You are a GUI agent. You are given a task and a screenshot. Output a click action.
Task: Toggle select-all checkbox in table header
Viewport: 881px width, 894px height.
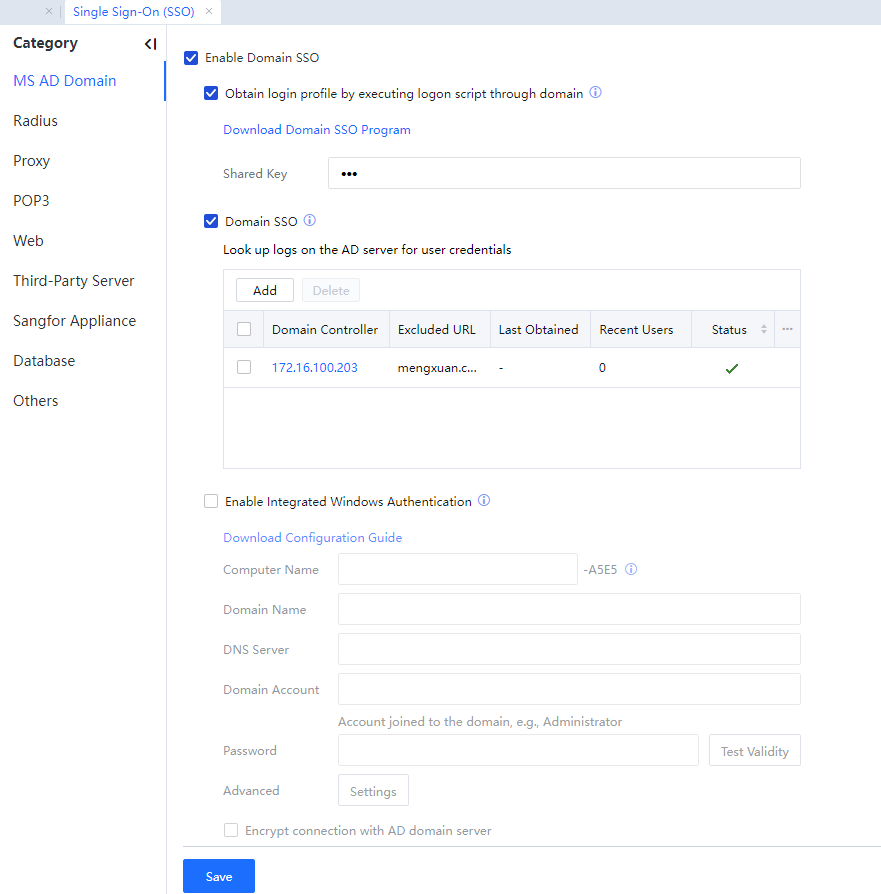coord(244,329)
